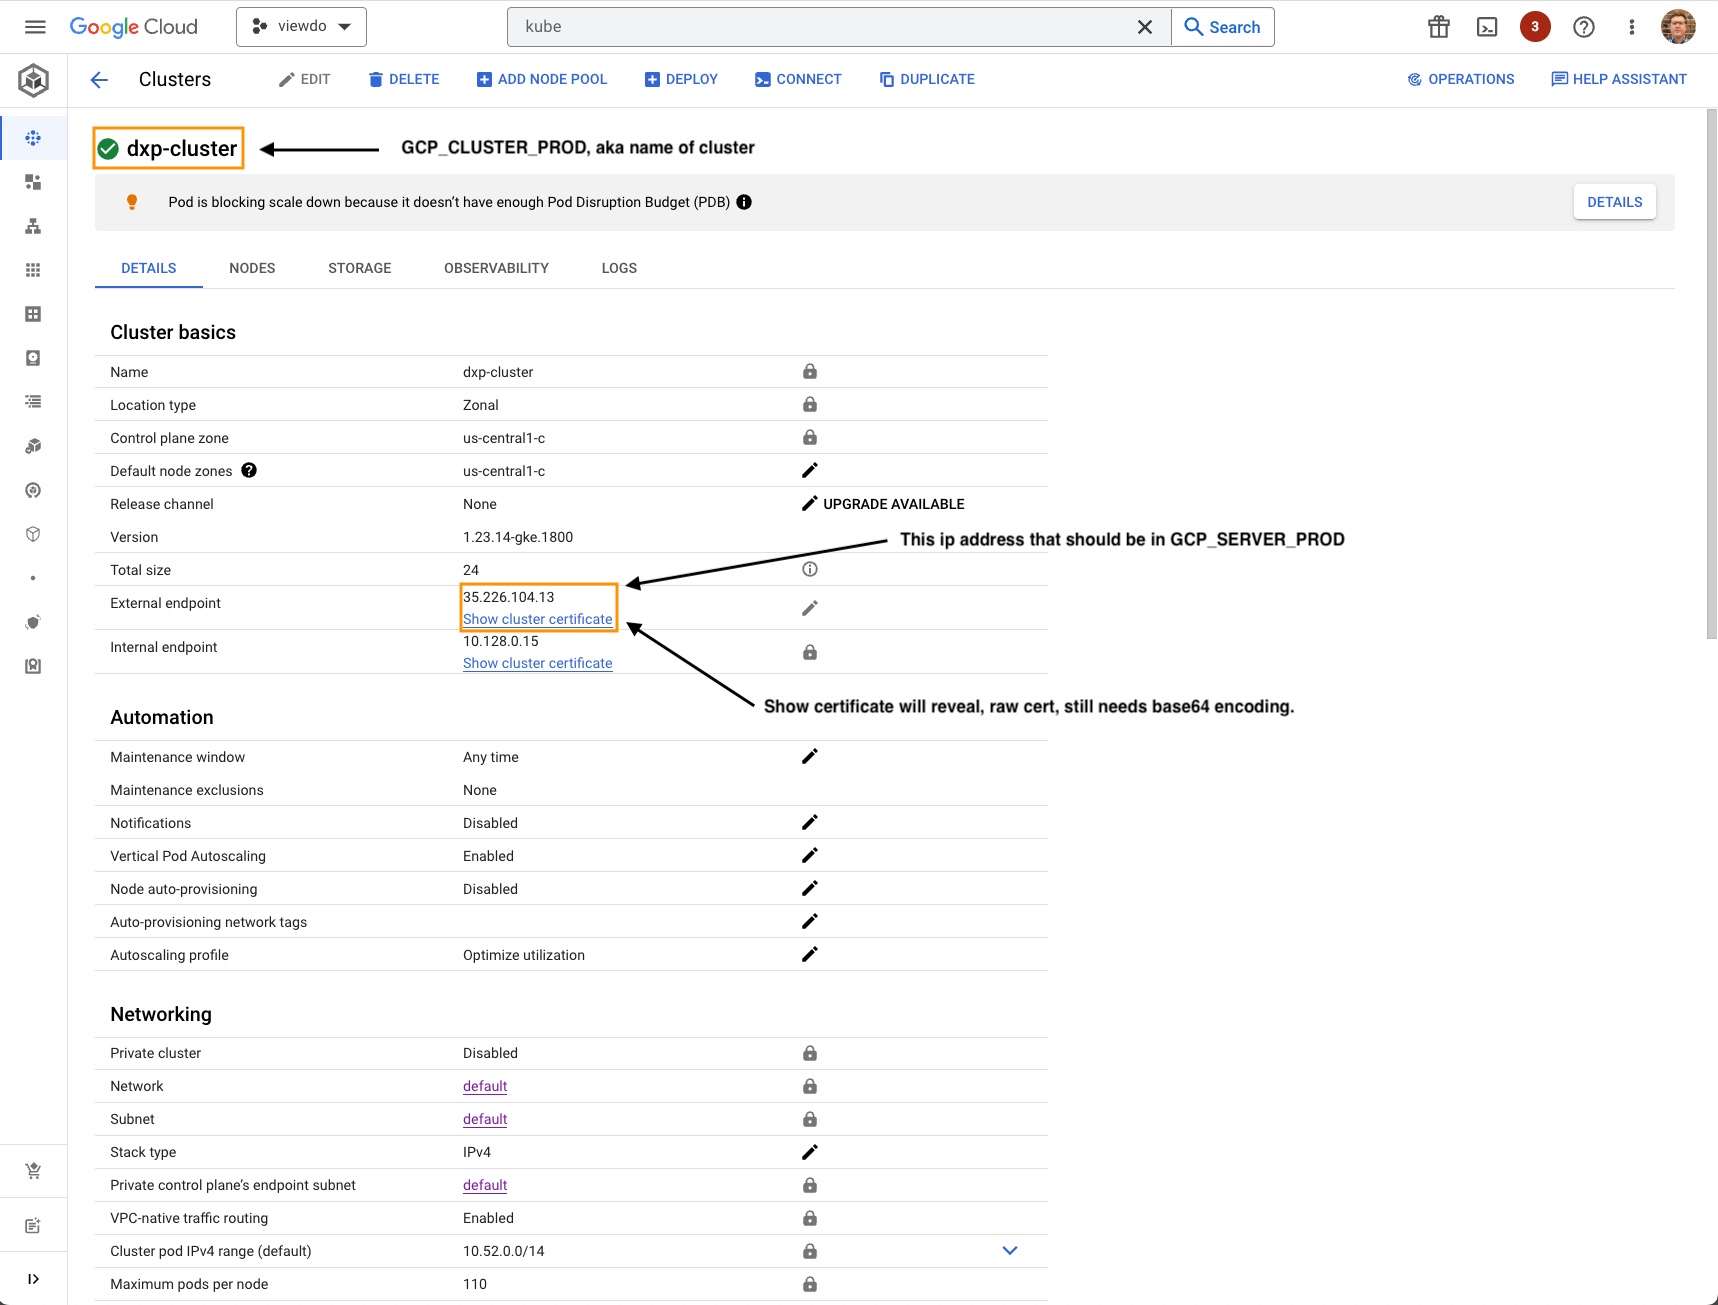Open the user account avatar
Viewport: 1718px width, 1305px height.
point(1679,27)
